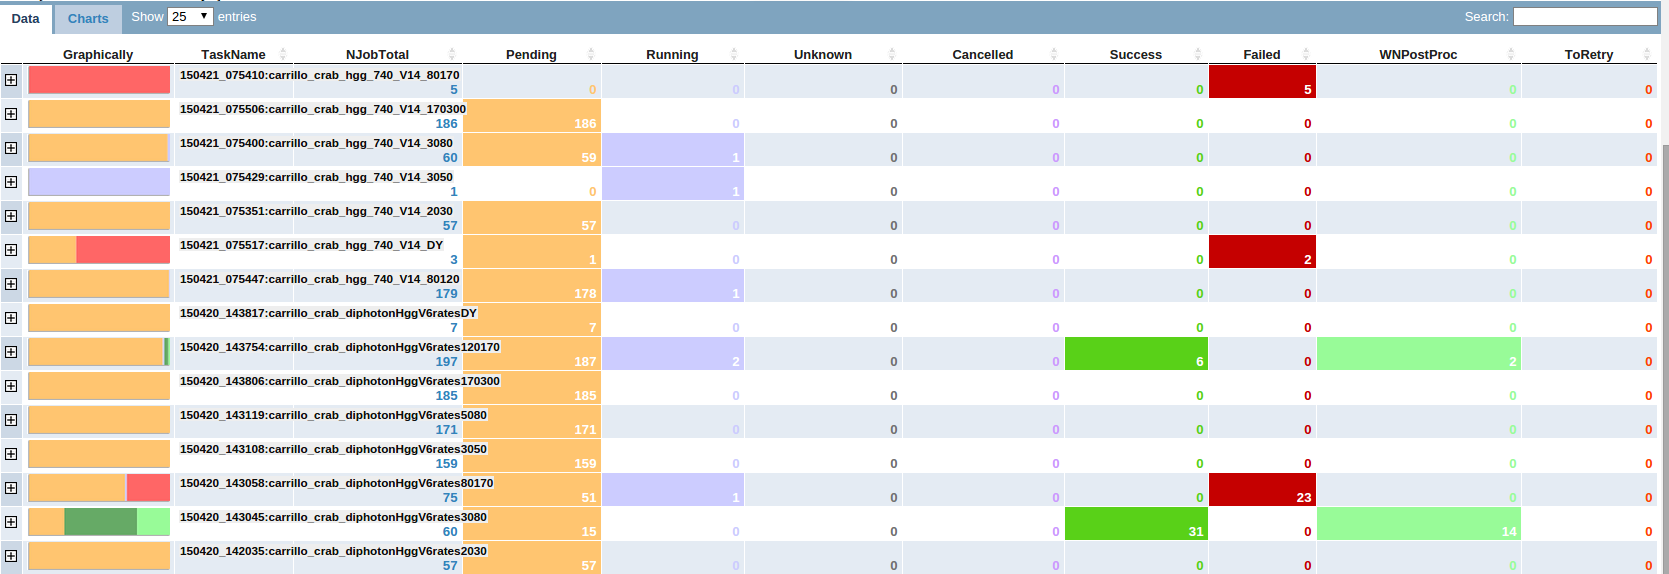Select the Data tab
The height and width of the screenshot is (574, 1669).
[26, 19]
